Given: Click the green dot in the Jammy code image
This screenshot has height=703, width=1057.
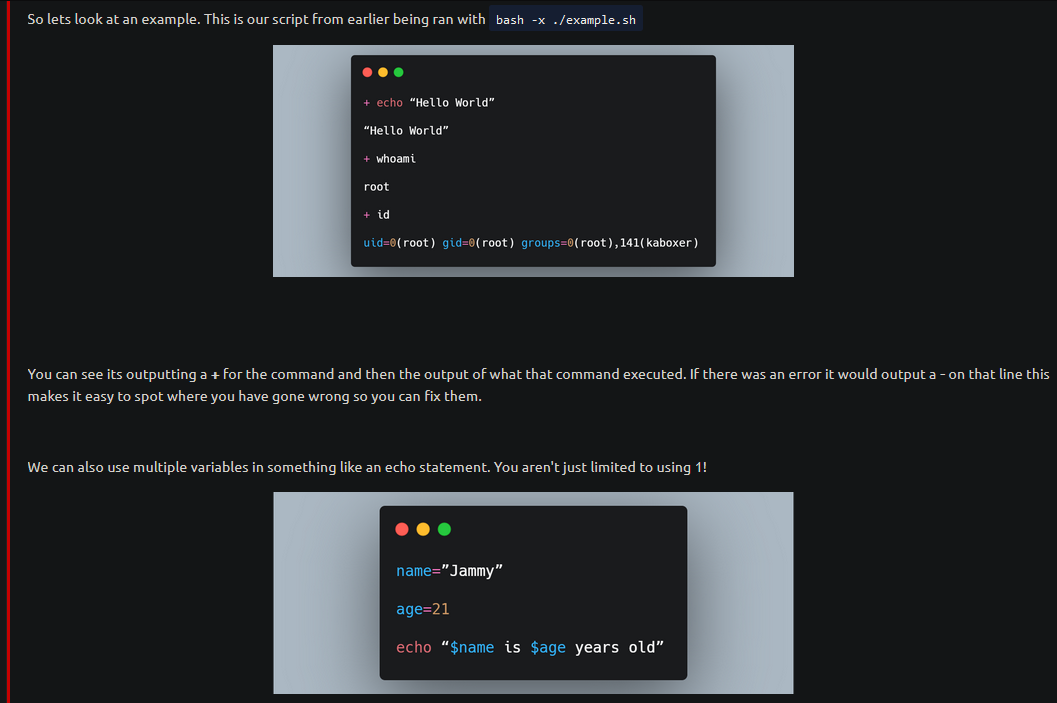Looking at the screenshot, I should click(444, 529).
